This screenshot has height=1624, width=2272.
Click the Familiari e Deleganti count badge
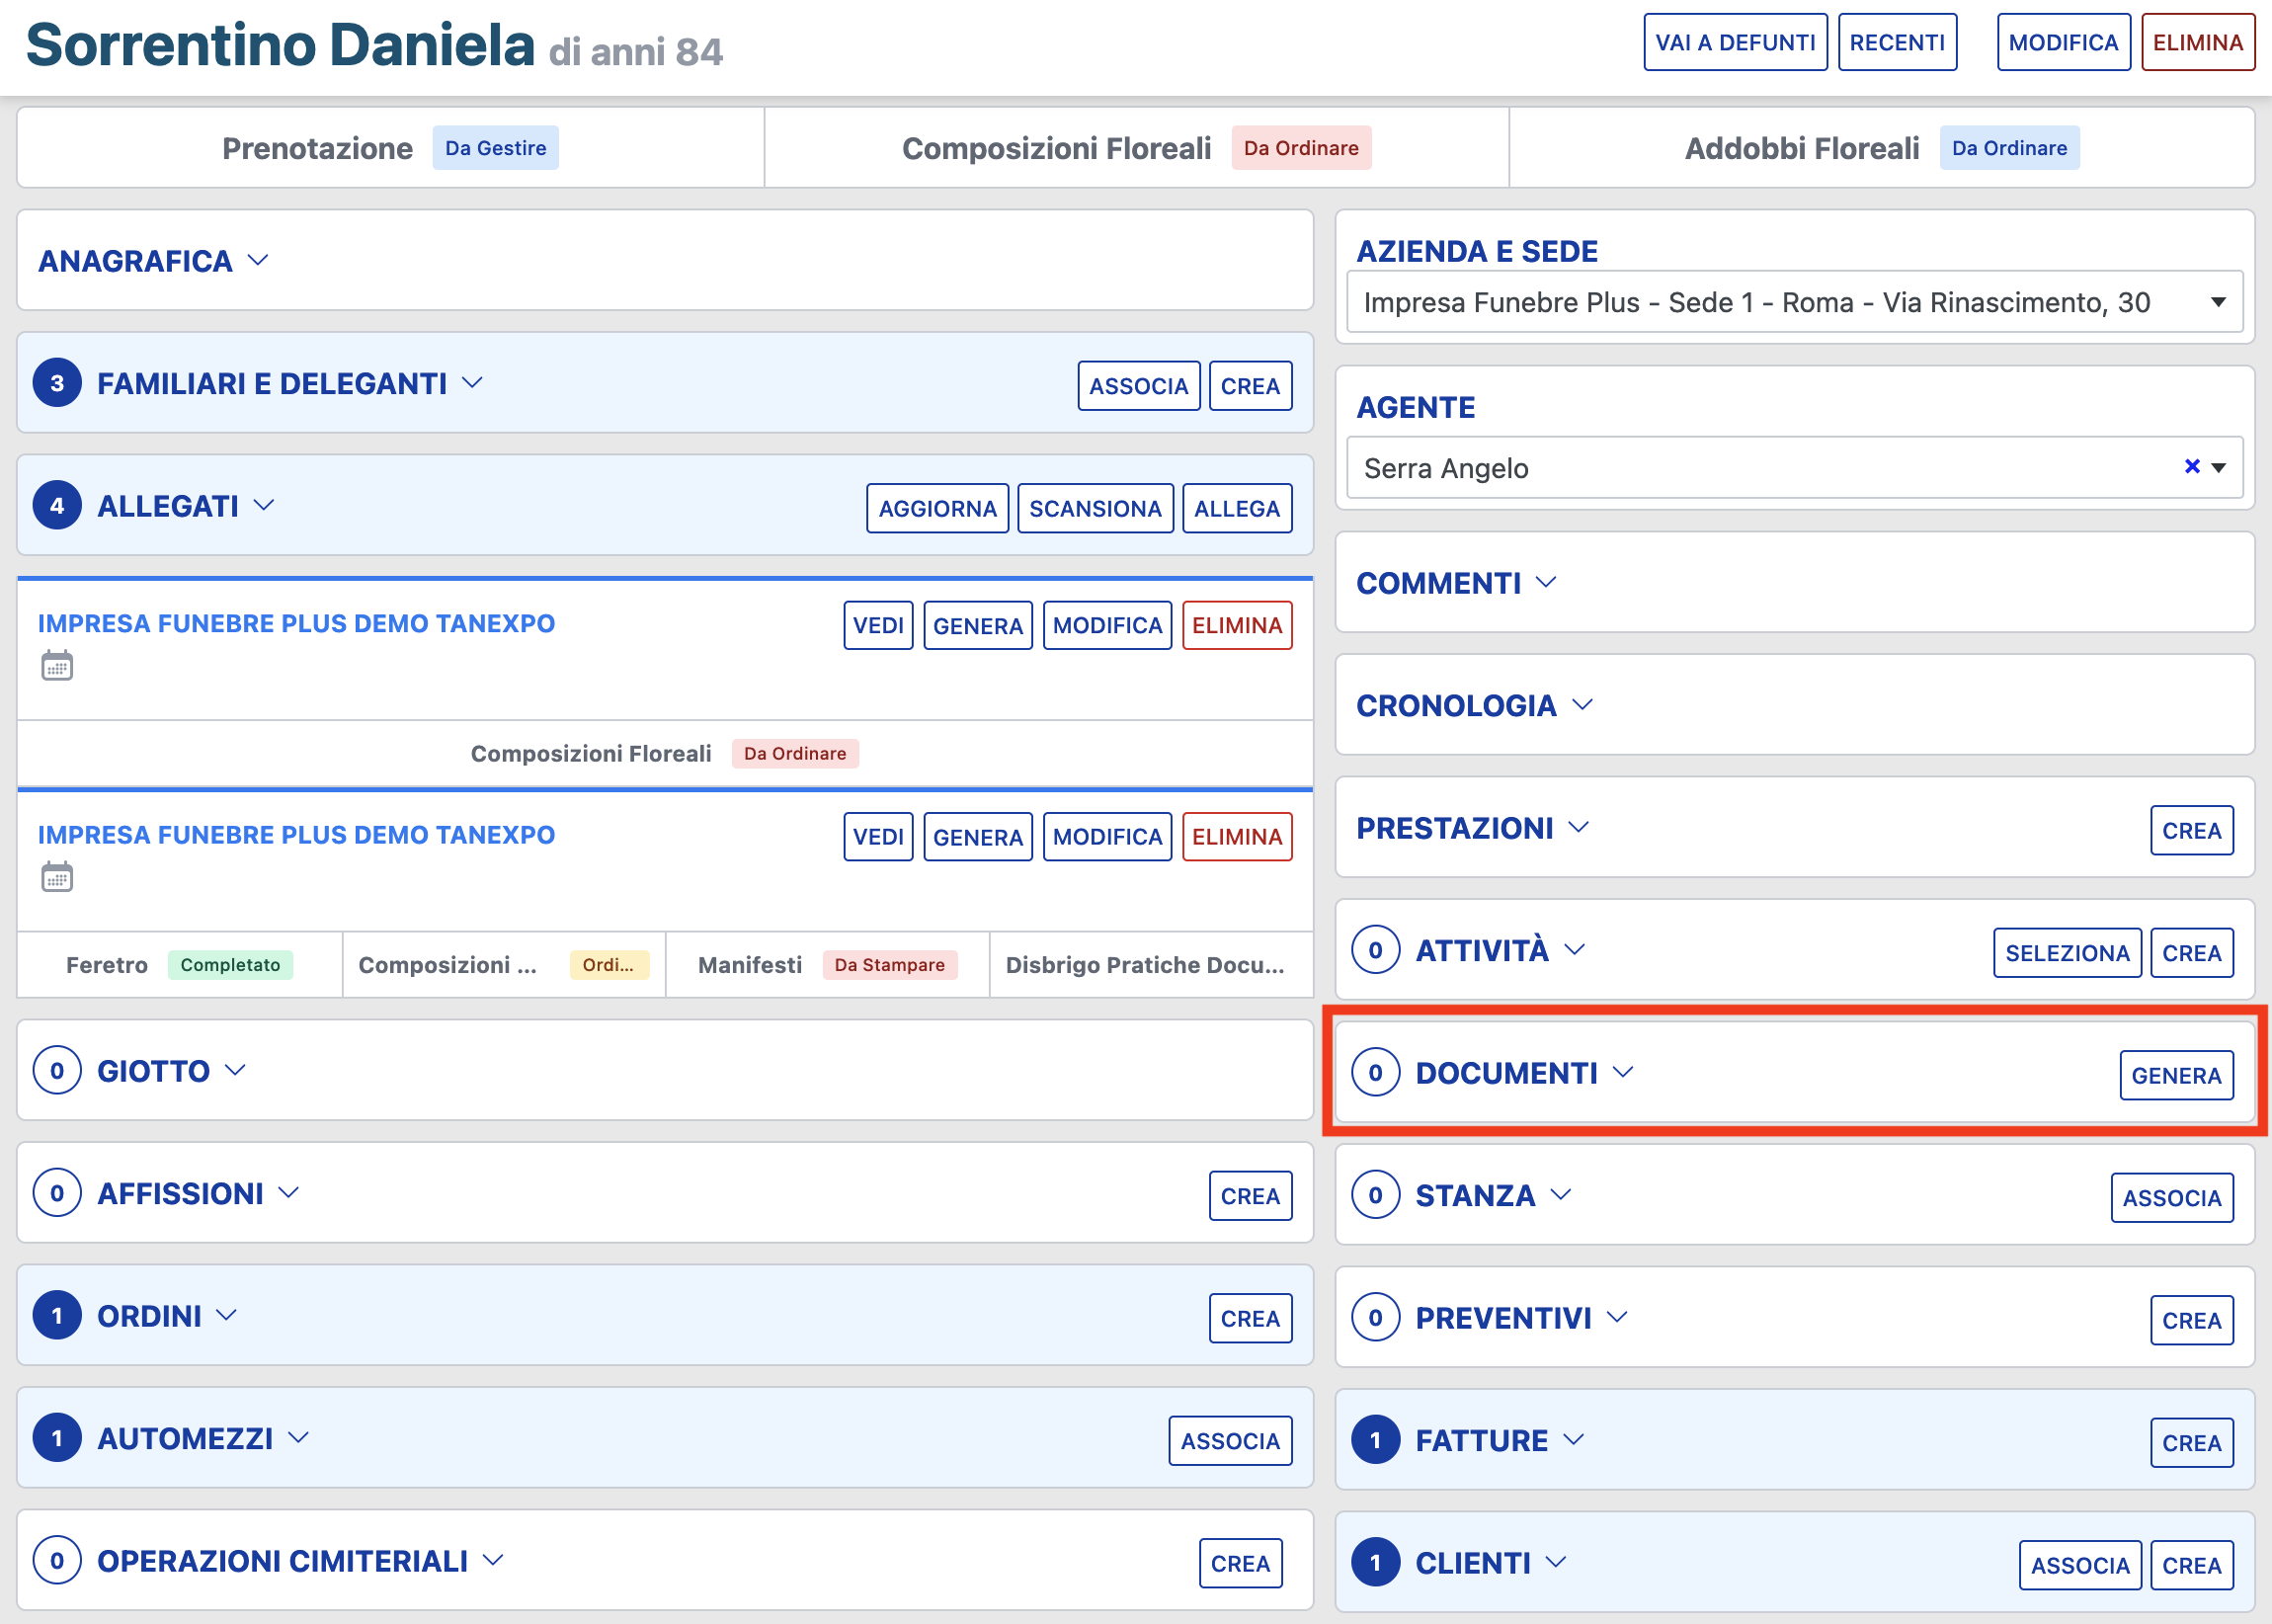pos(57,383)
